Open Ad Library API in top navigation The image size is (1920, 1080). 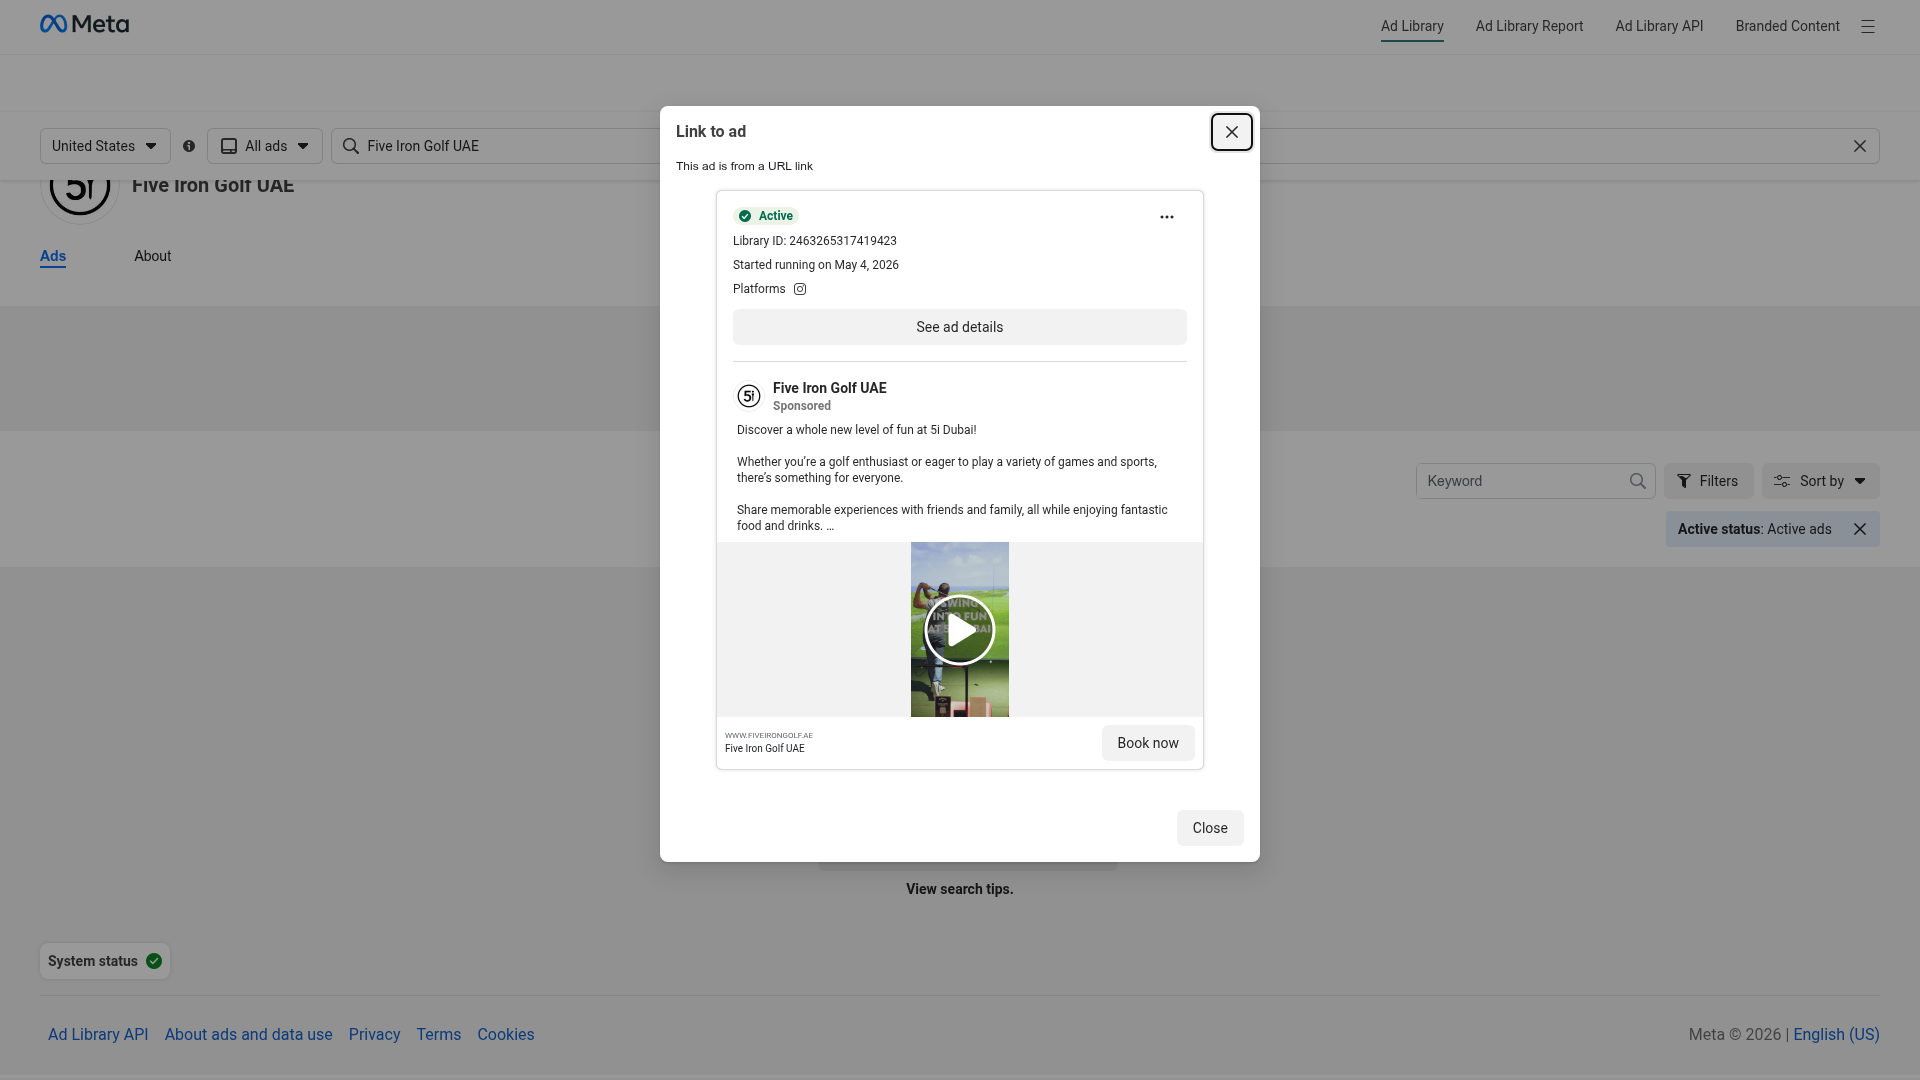click(1659, 26)
